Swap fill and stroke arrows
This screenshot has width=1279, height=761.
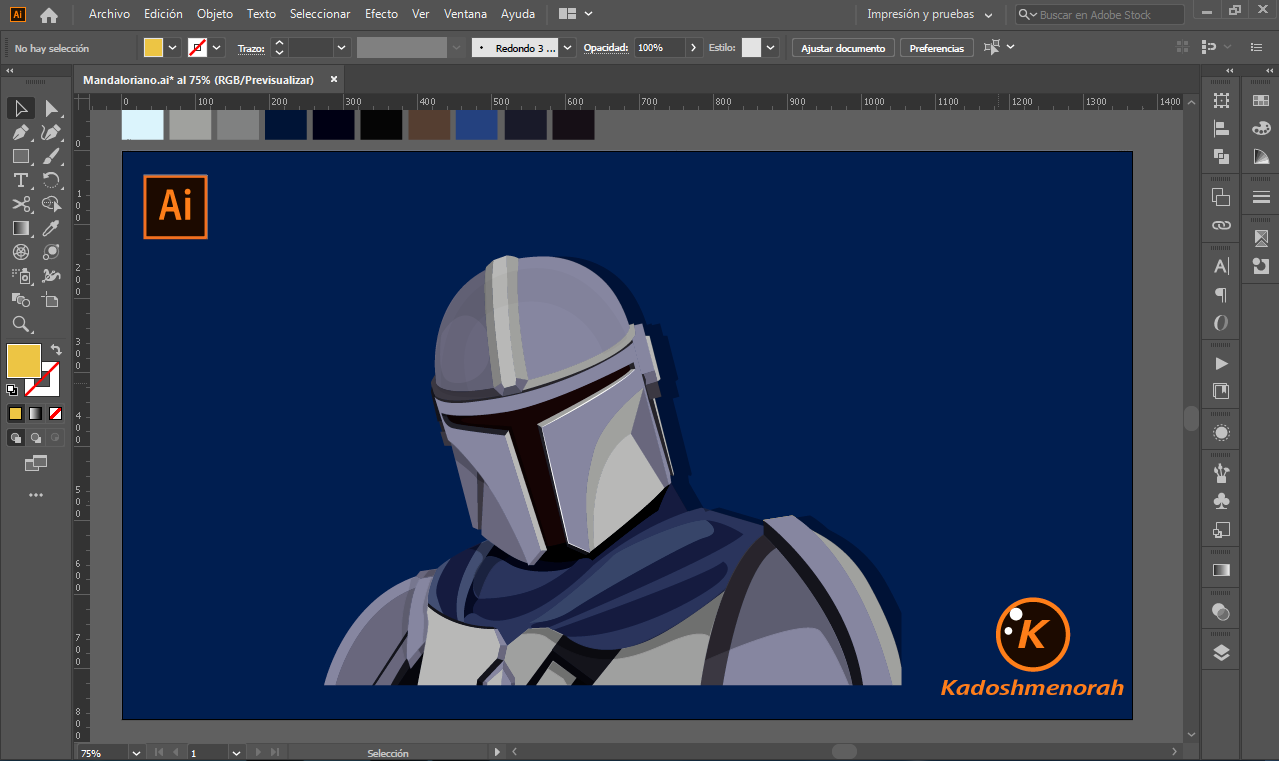tap(56, 350)
